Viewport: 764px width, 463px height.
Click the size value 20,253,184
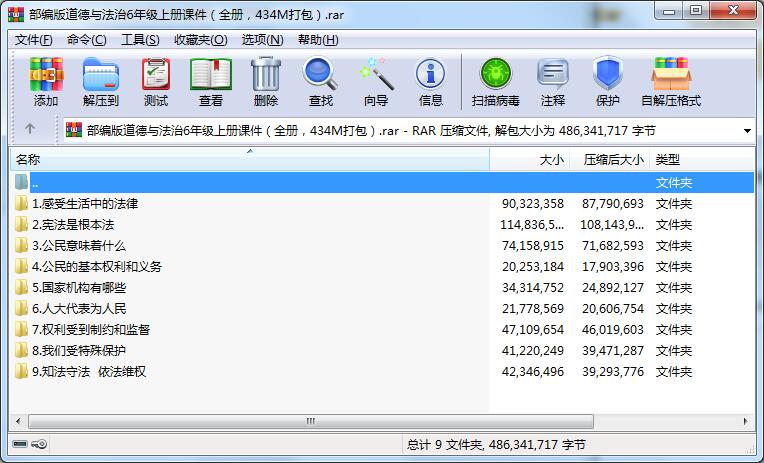[x=533, y=267]
